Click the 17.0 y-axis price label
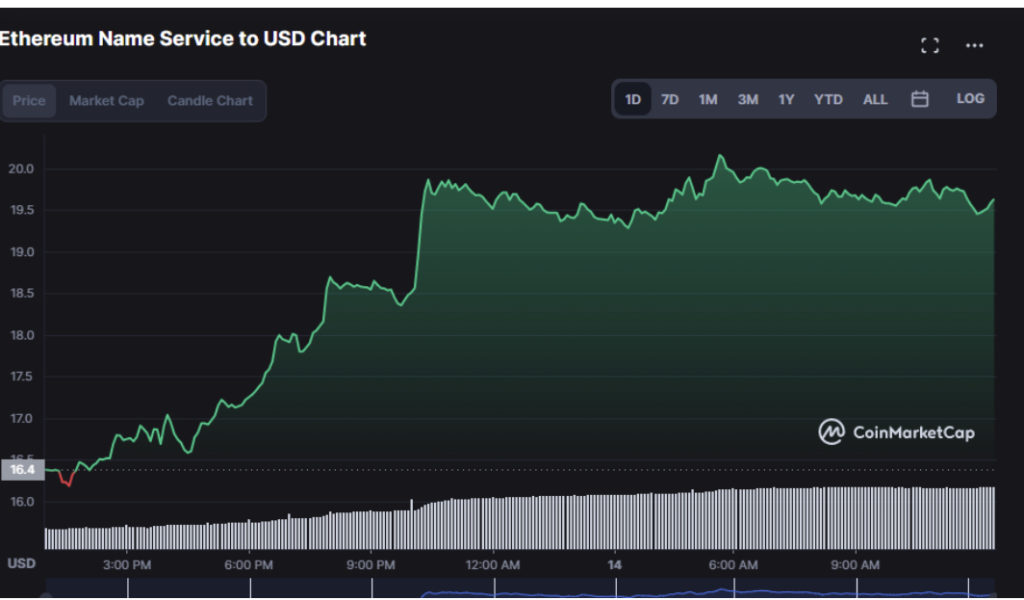The height and width of the screenshot is (600, 1024). coord(21,418)
